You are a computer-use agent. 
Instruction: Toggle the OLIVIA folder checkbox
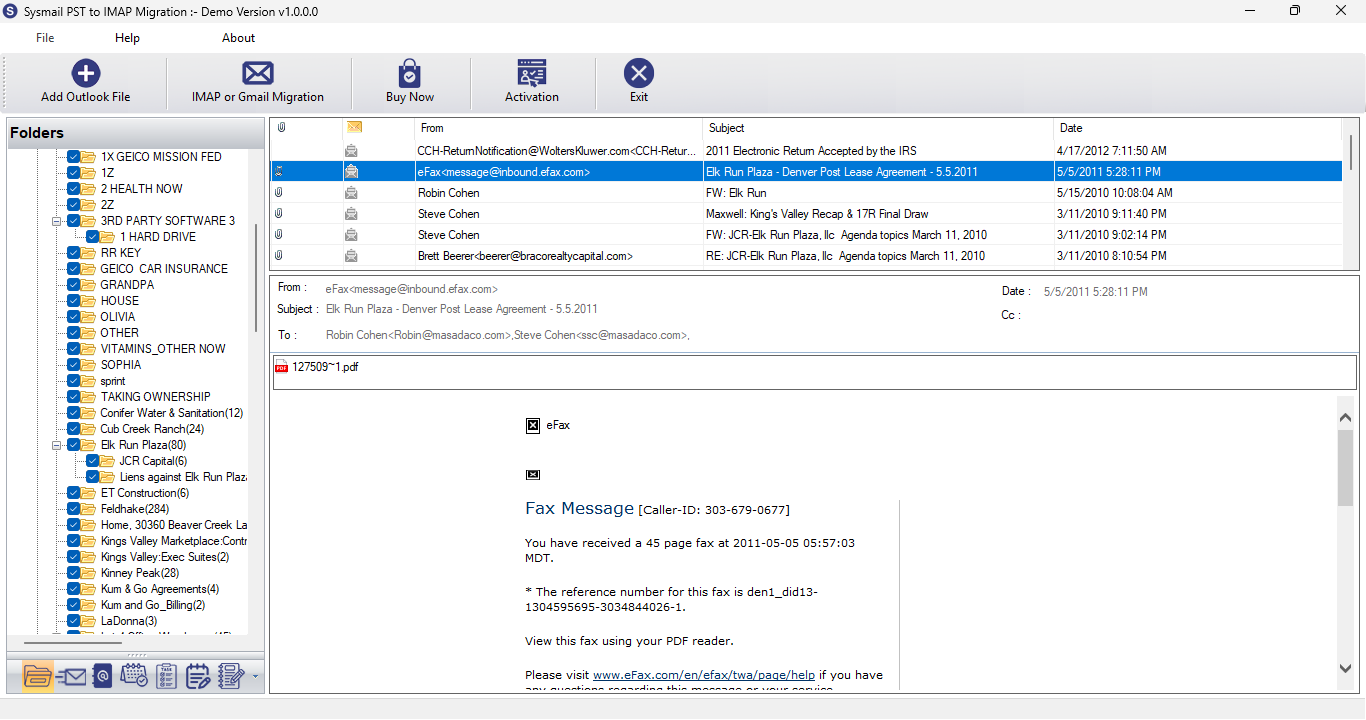click(74, 317)
